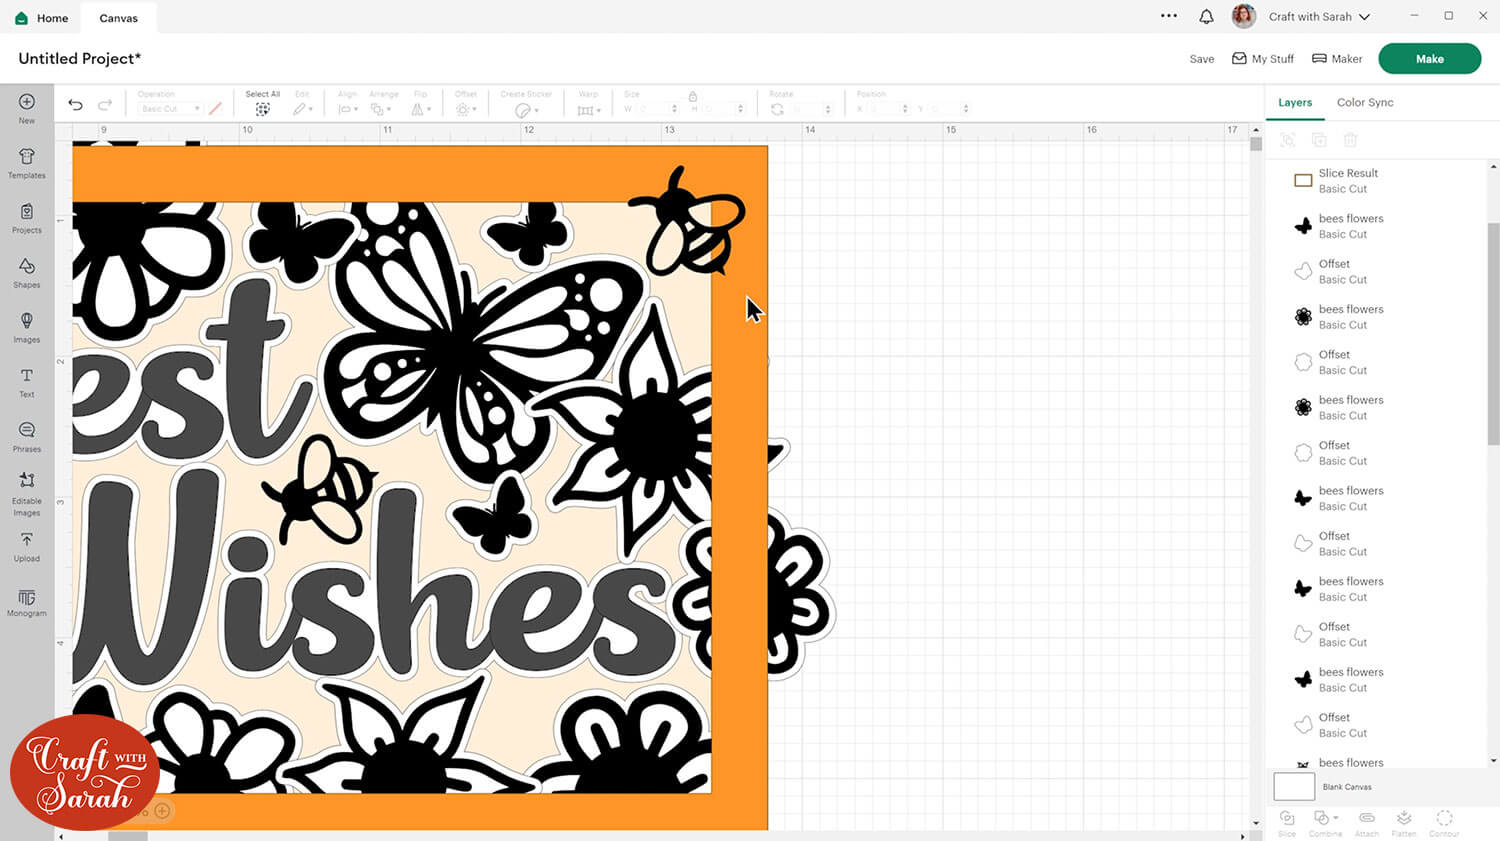Click the width stepper arrows

tap(675, 109)
